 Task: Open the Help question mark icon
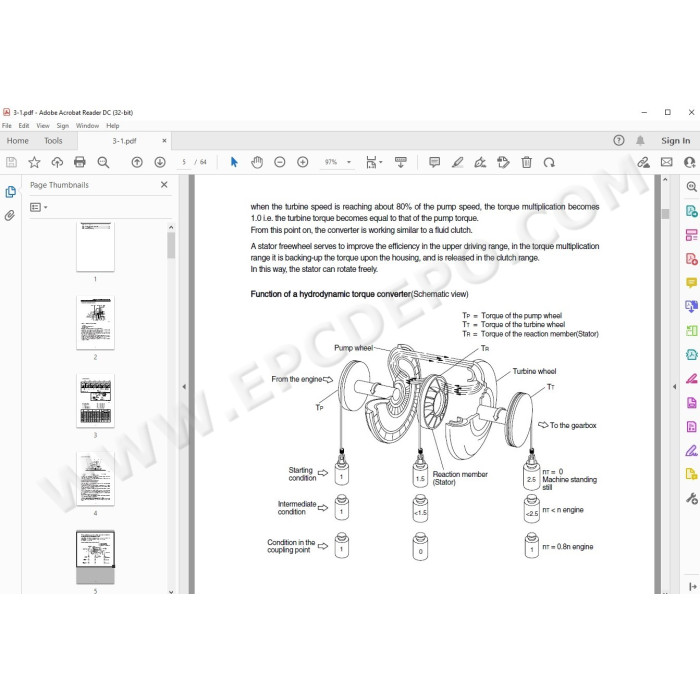pos(618,141)
